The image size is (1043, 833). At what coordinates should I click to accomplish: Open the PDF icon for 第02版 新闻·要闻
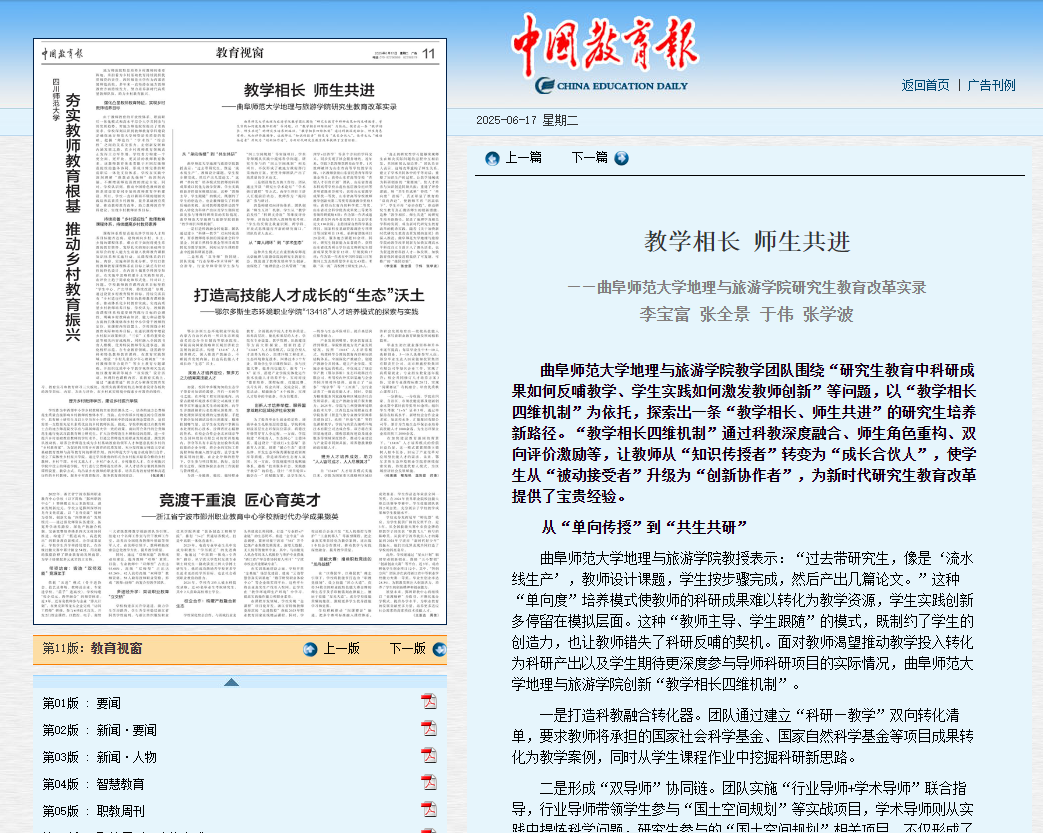click(428, 729)
